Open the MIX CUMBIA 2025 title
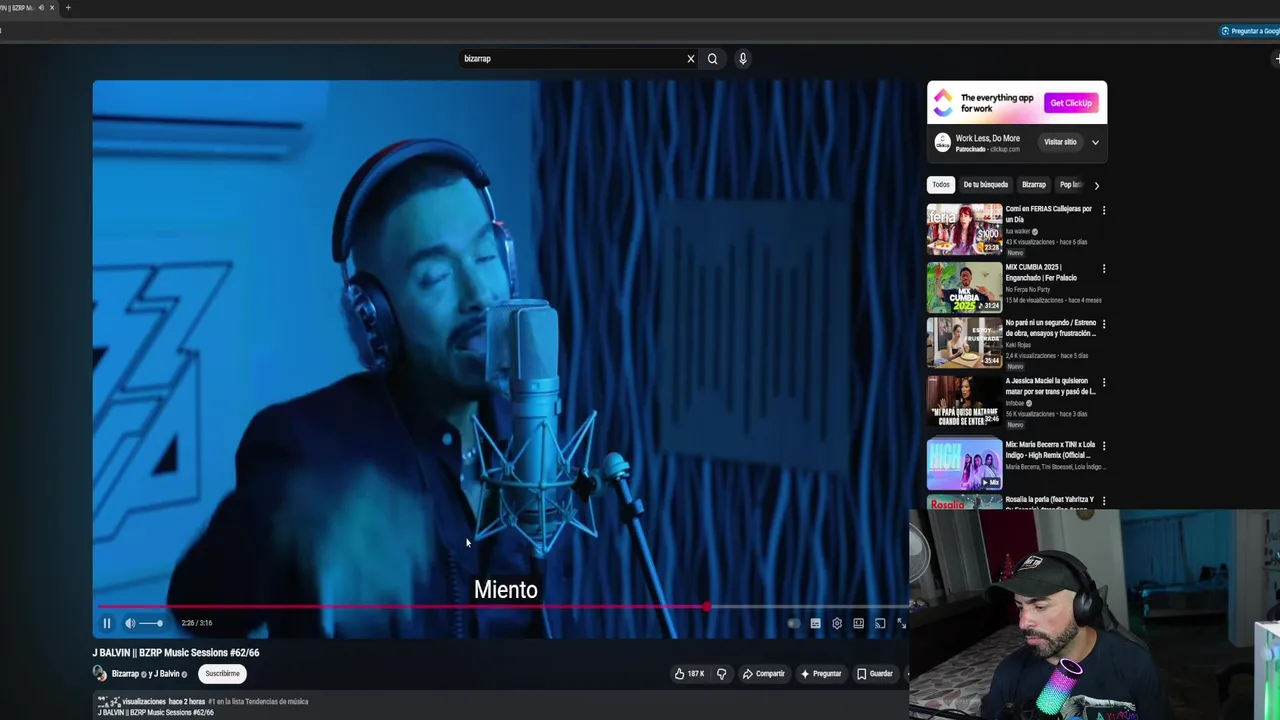 [x=1042, y=273]
